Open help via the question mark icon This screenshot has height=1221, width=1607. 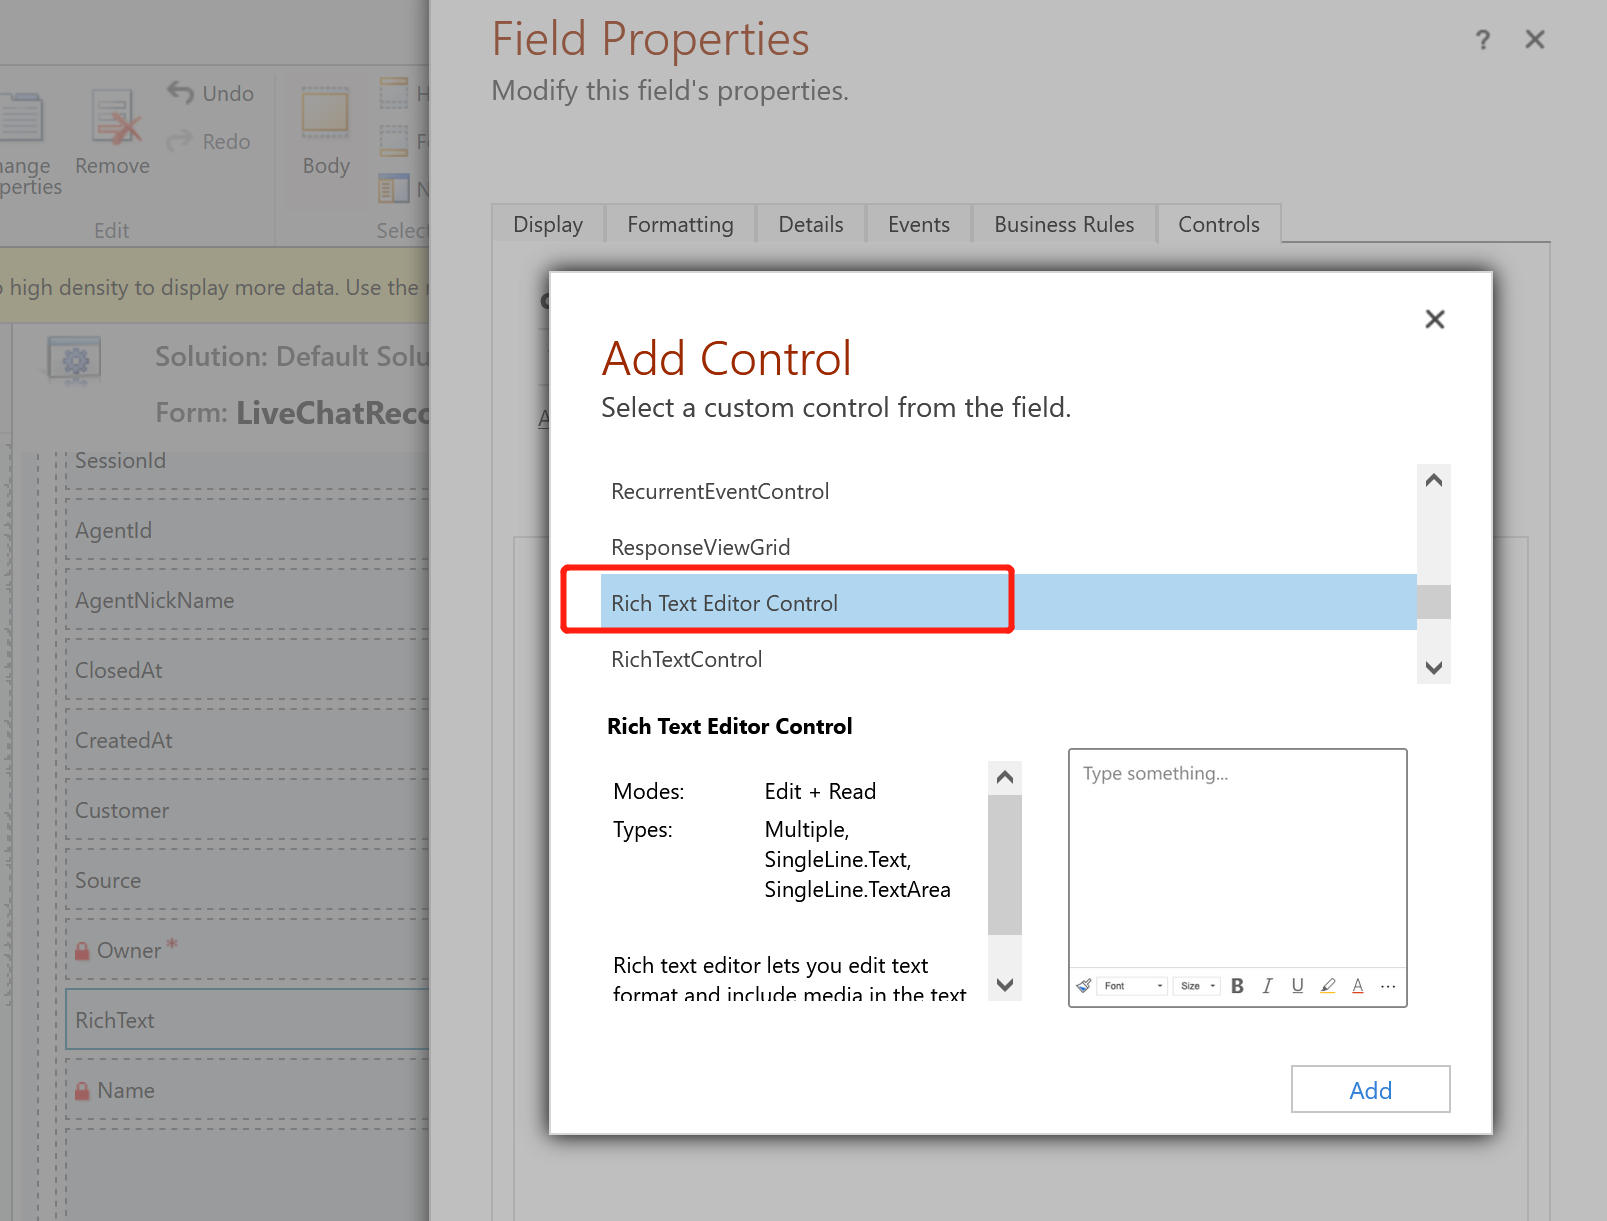1482,40
